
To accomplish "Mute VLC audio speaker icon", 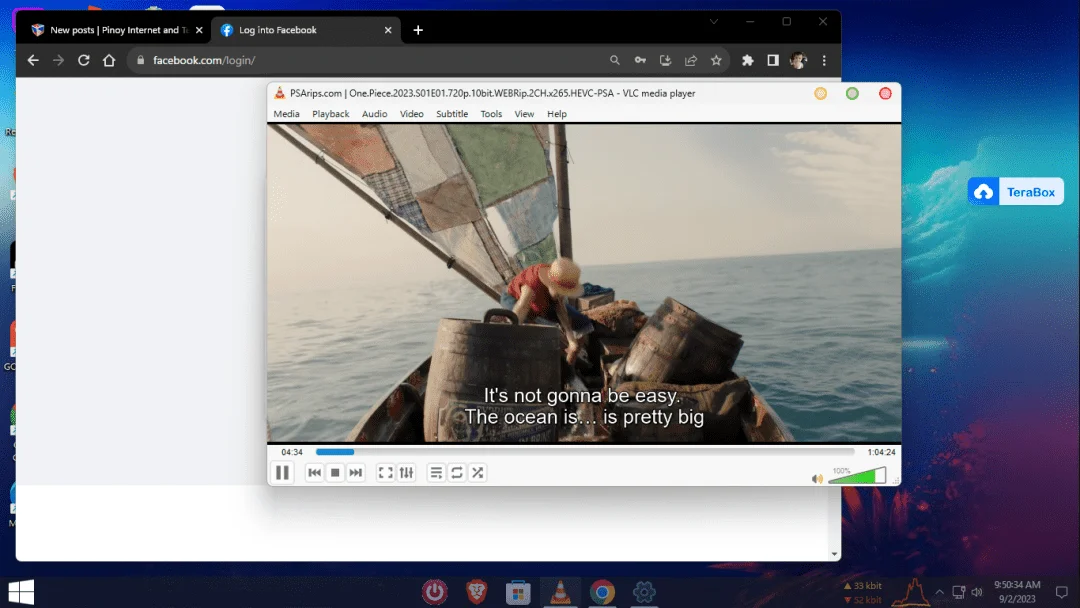I will pos(817,479).
